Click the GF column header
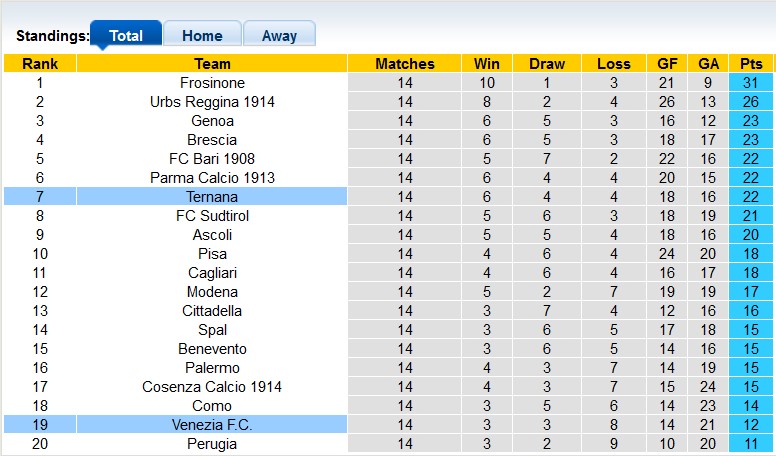 coord(667,64)
